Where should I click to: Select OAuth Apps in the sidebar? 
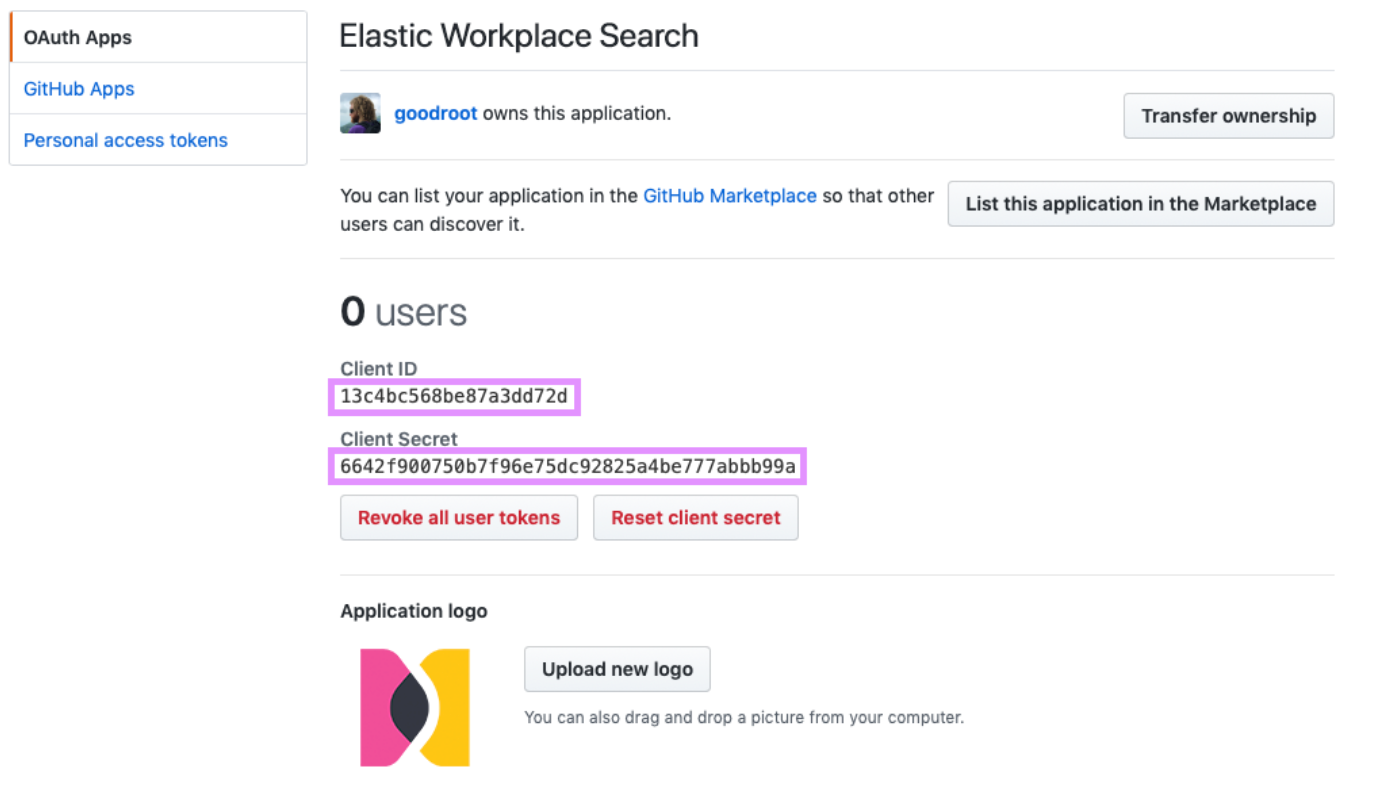point(78,38)
